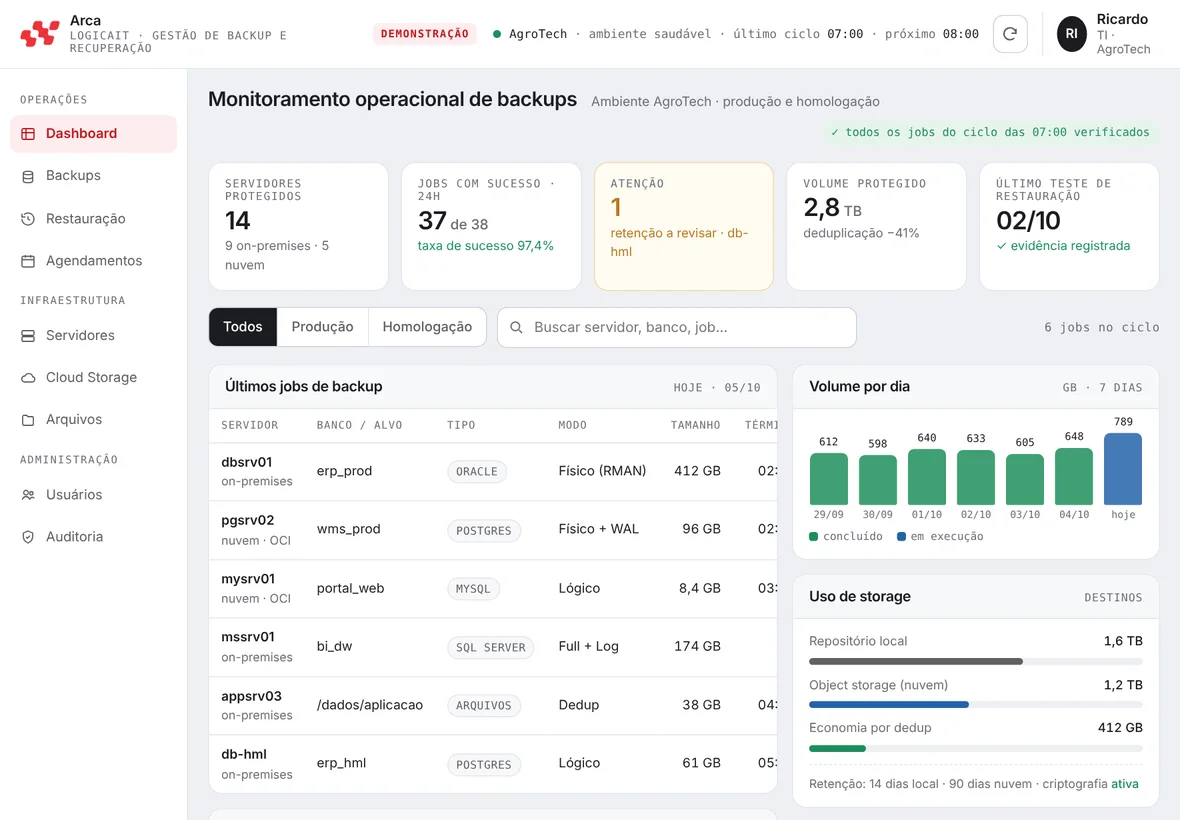Image resolution: width=1180 pixels, height=820 pixels.
Task: Open the Último teste de restauração card
Action: click(1069, 226)
